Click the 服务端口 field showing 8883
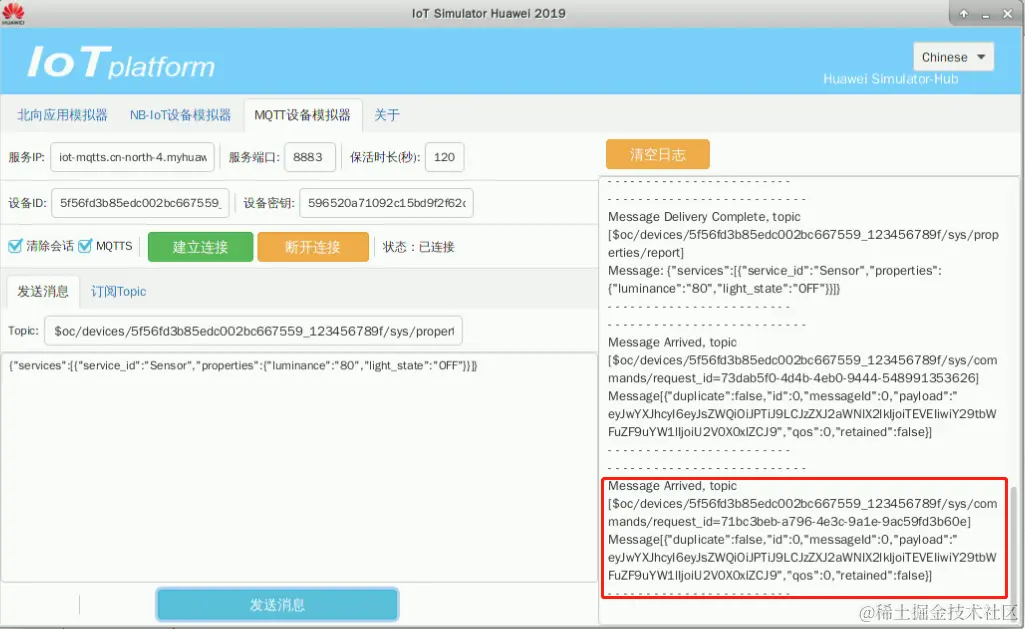The width and height of the screenshot is (1025, 629). pyautogui.click(x=310, y=157)
